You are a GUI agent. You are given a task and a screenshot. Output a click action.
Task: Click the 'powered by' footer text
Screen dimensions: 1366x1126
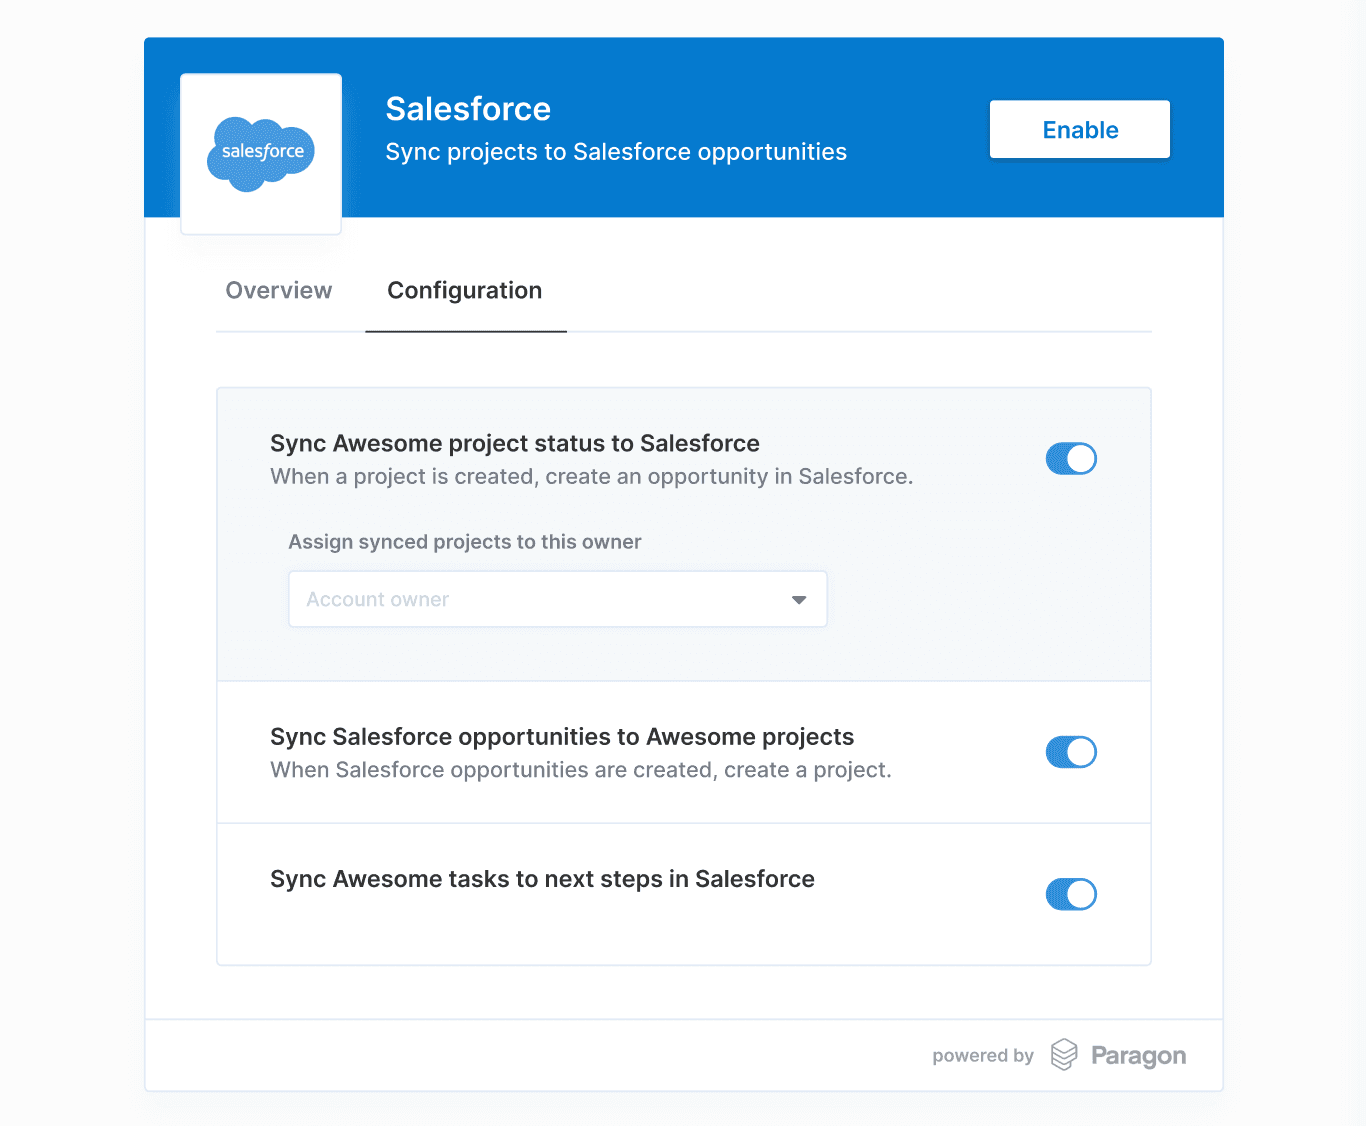click(x=982, y=1056)
